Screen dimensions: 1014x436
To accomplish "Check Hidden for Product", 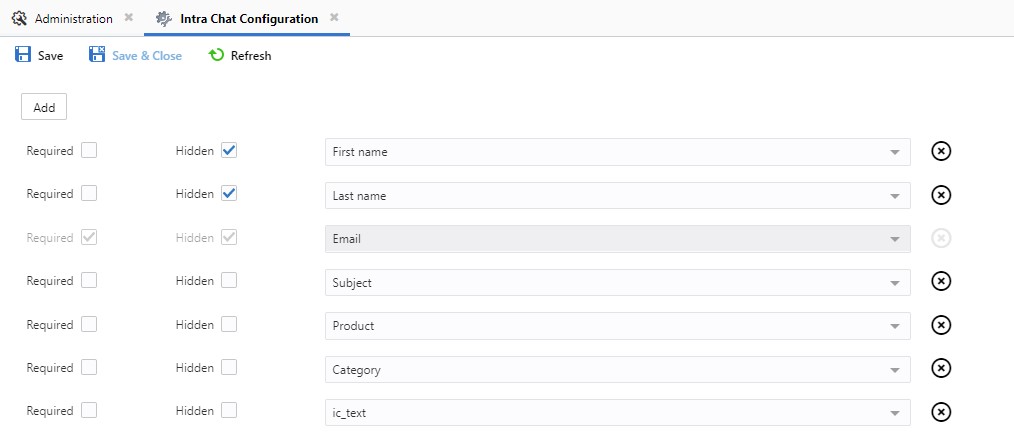I will pos(229,324).
